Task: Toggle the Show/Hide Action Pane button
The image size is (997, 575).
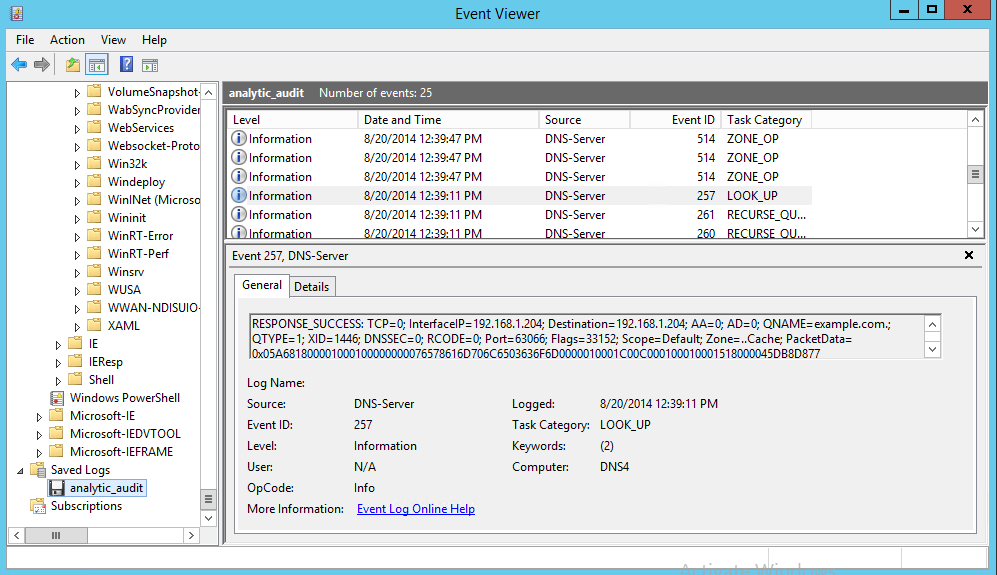Action: (x=150, y=65)
